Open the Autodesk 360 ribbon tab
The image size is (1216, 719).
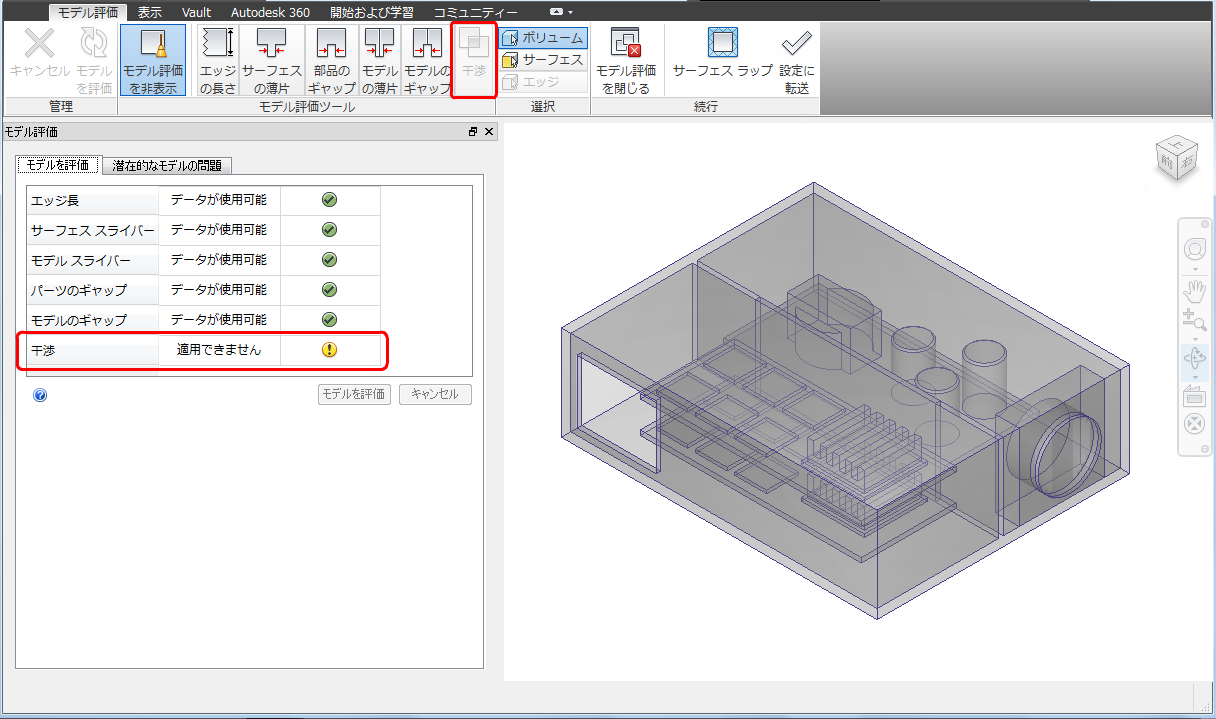(x=270, y=13)
